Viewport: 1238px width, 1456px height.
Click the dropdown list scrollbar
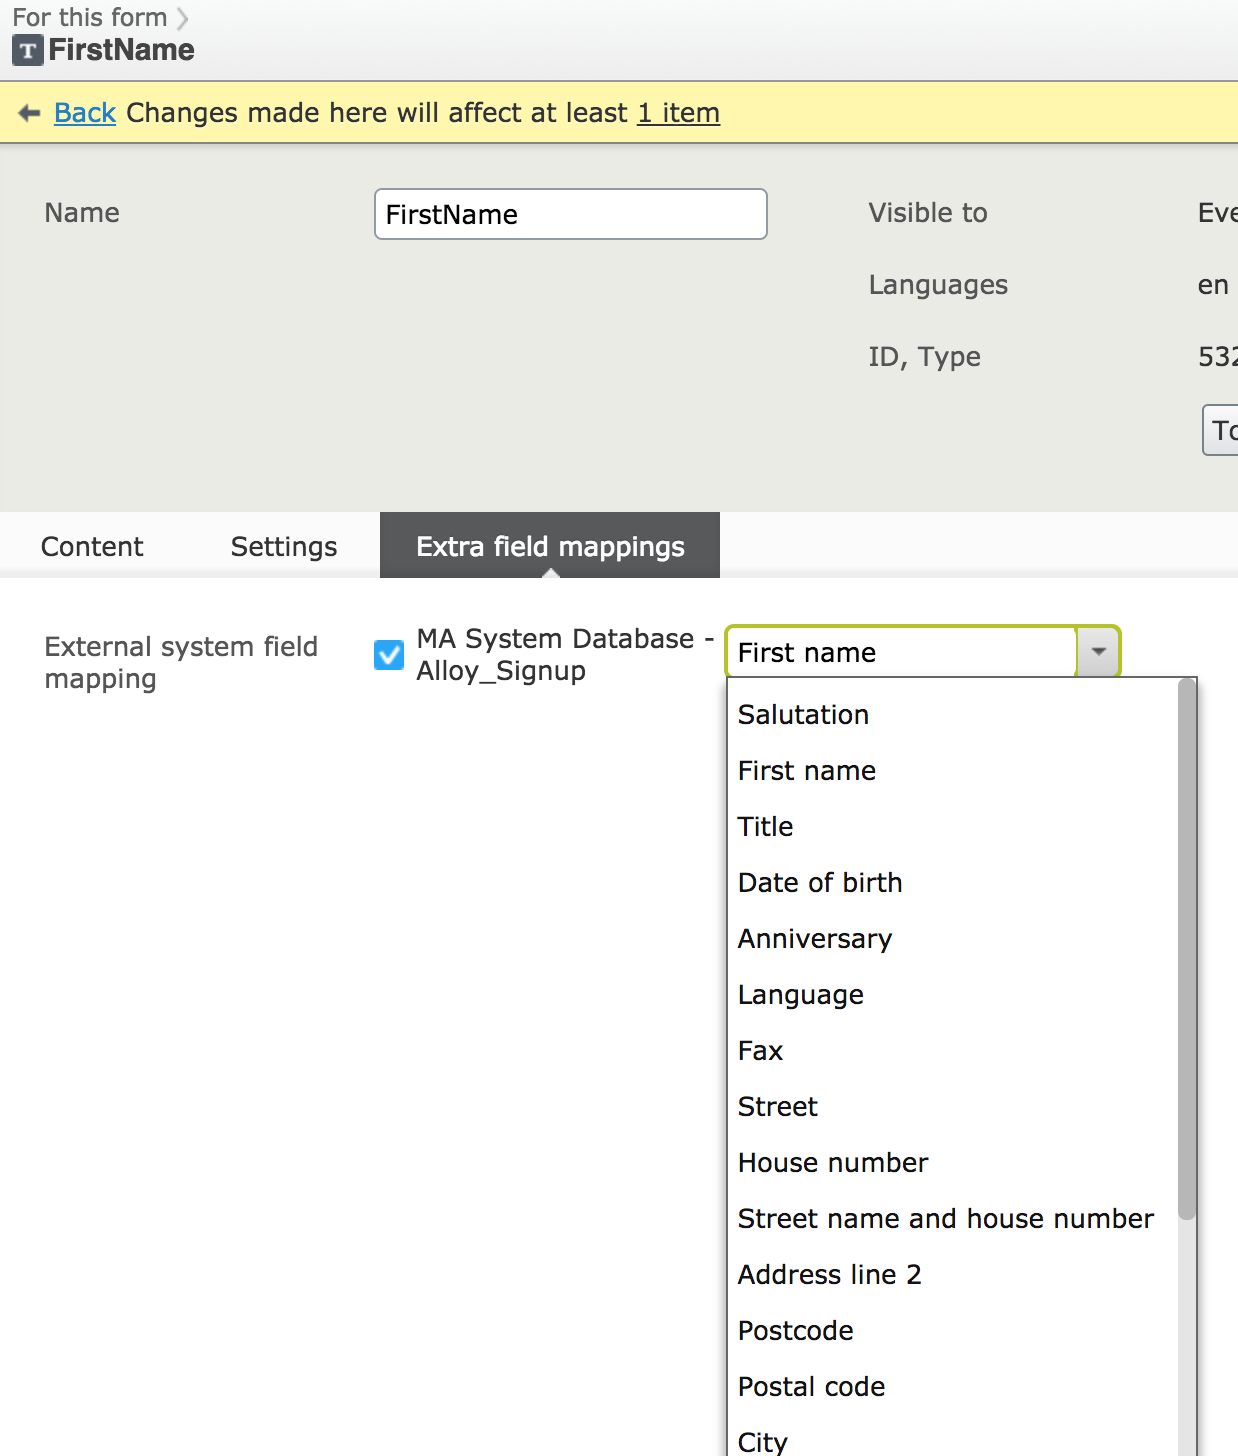pyautogui.click(x=1187, y=950)
